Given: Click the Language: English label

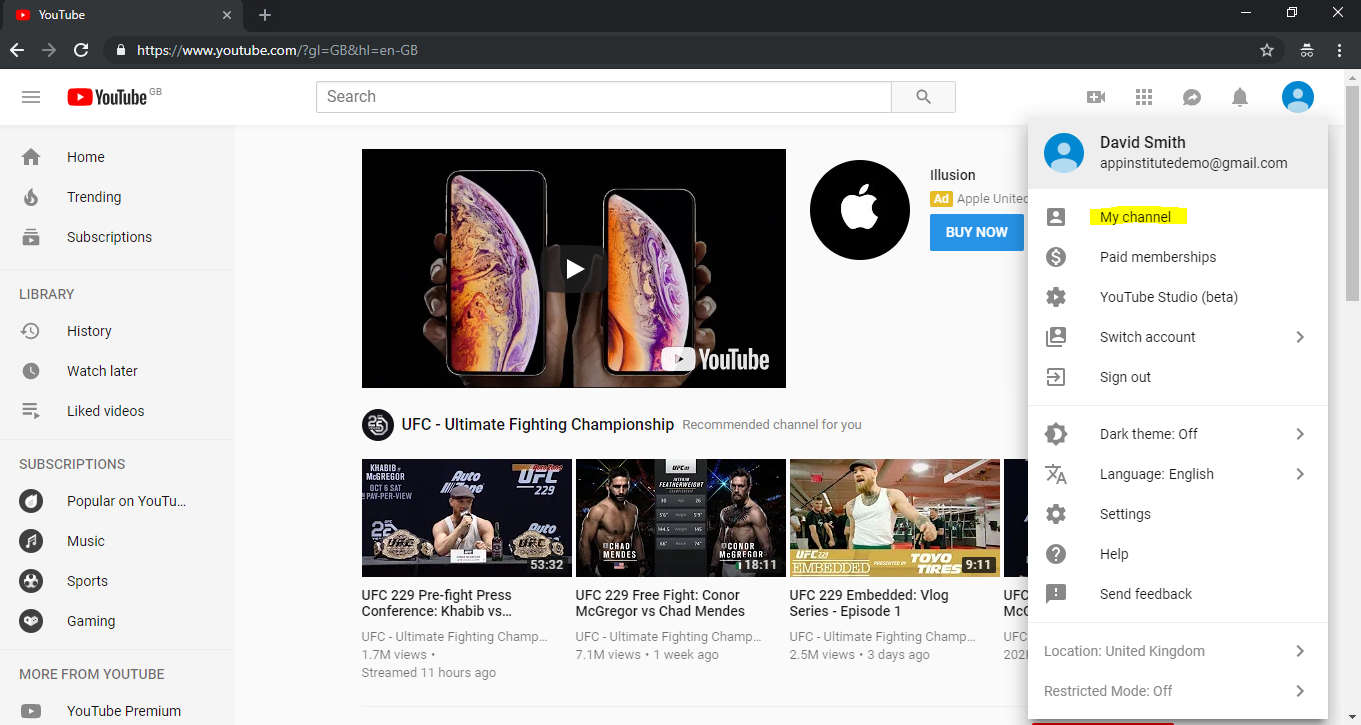Looking at the screenshot, I should point(1157,474).
